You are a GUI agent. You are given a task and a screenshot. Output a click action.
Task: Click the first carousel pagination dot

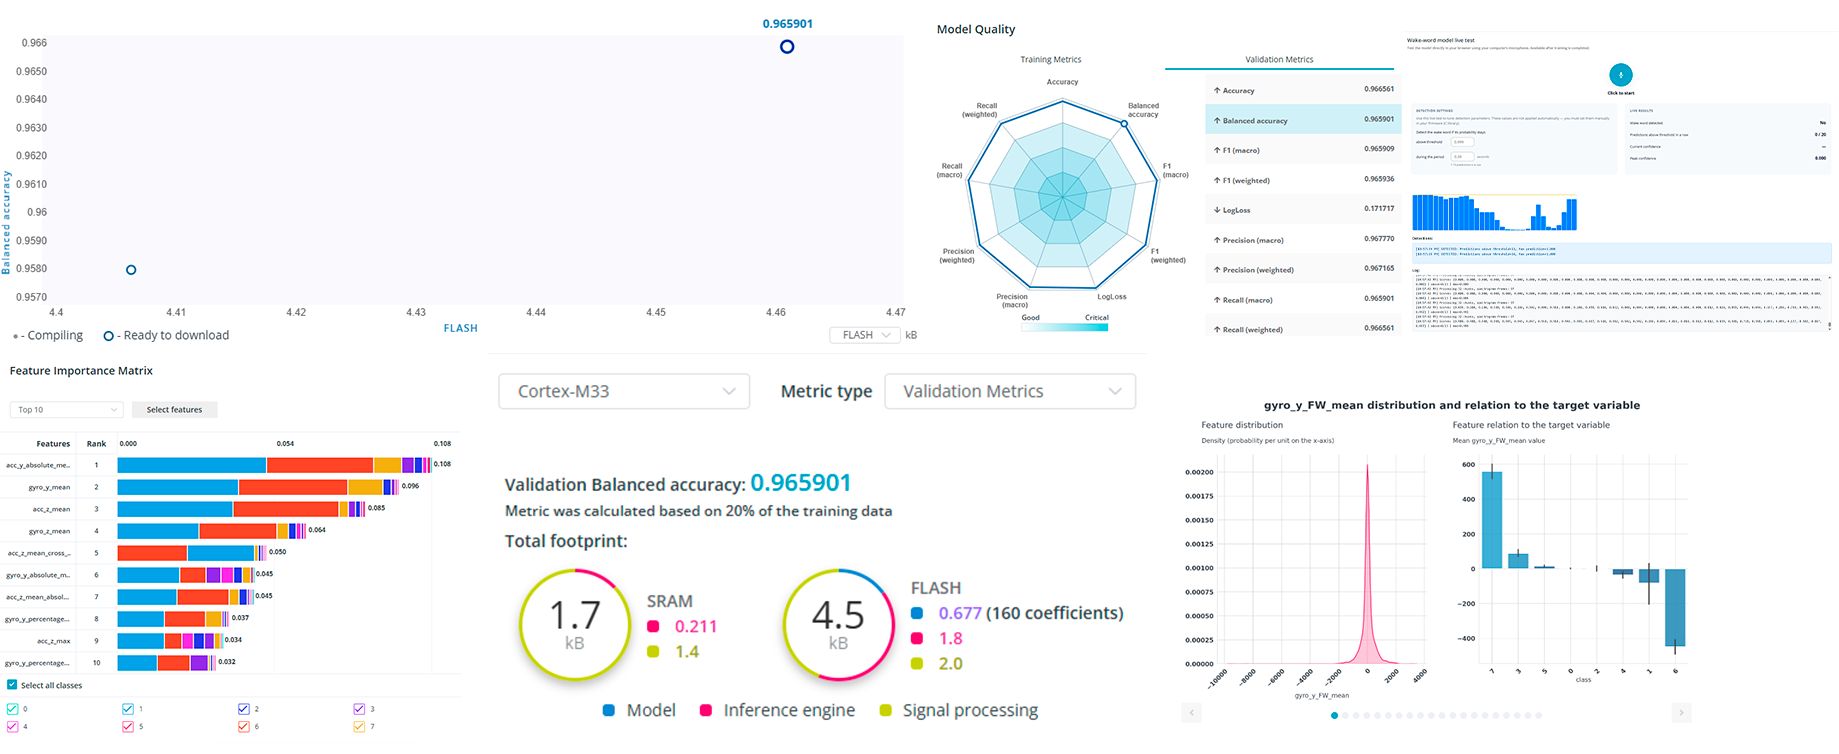point(1334,715)
